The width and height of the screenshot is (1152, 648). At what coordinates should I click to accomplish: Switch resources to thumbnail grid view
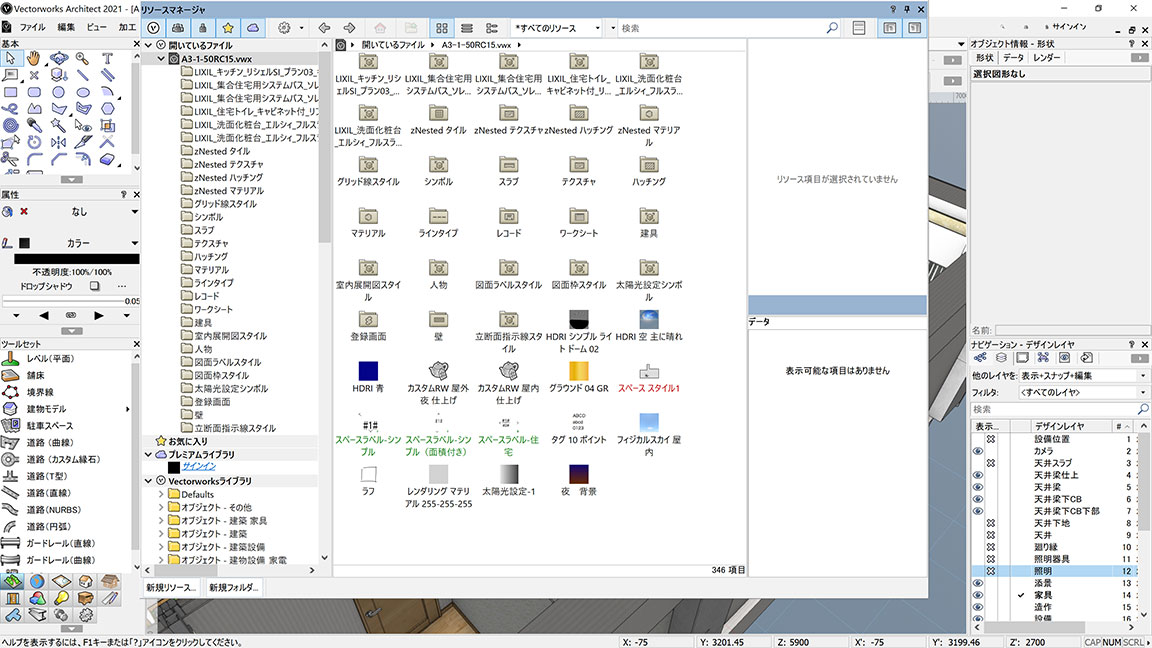441,28
